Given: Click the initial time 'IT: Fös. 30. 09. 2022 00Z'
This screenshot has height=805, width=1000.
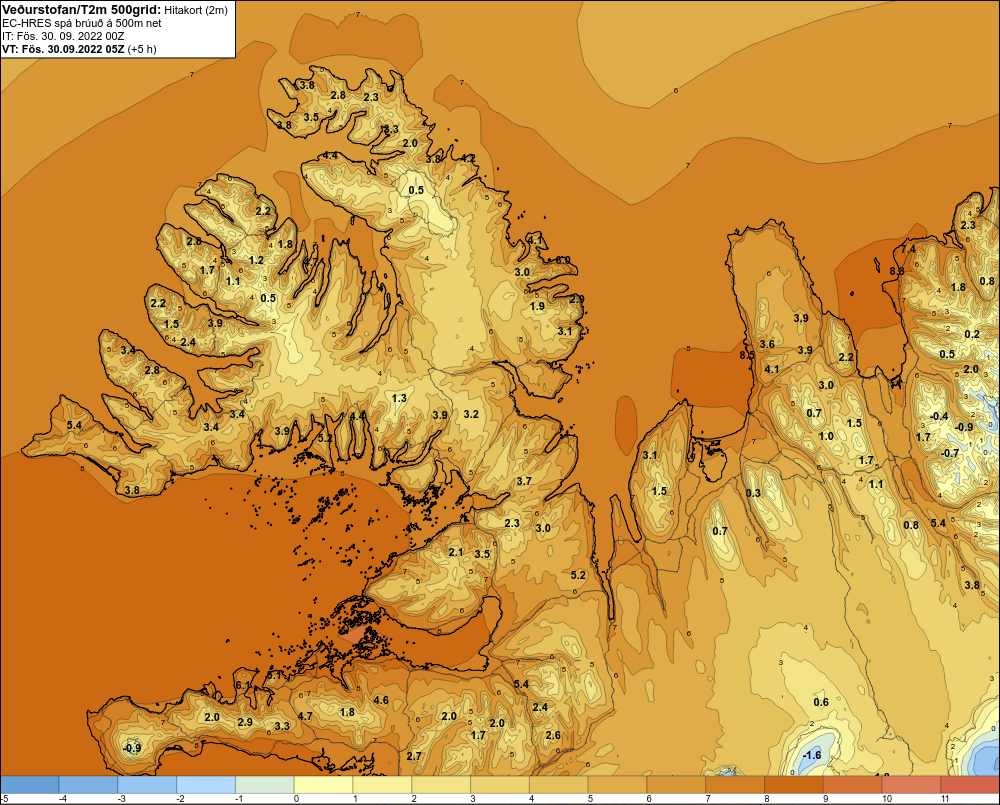Looking at the screenshot, I should click(x=63, y=36).
